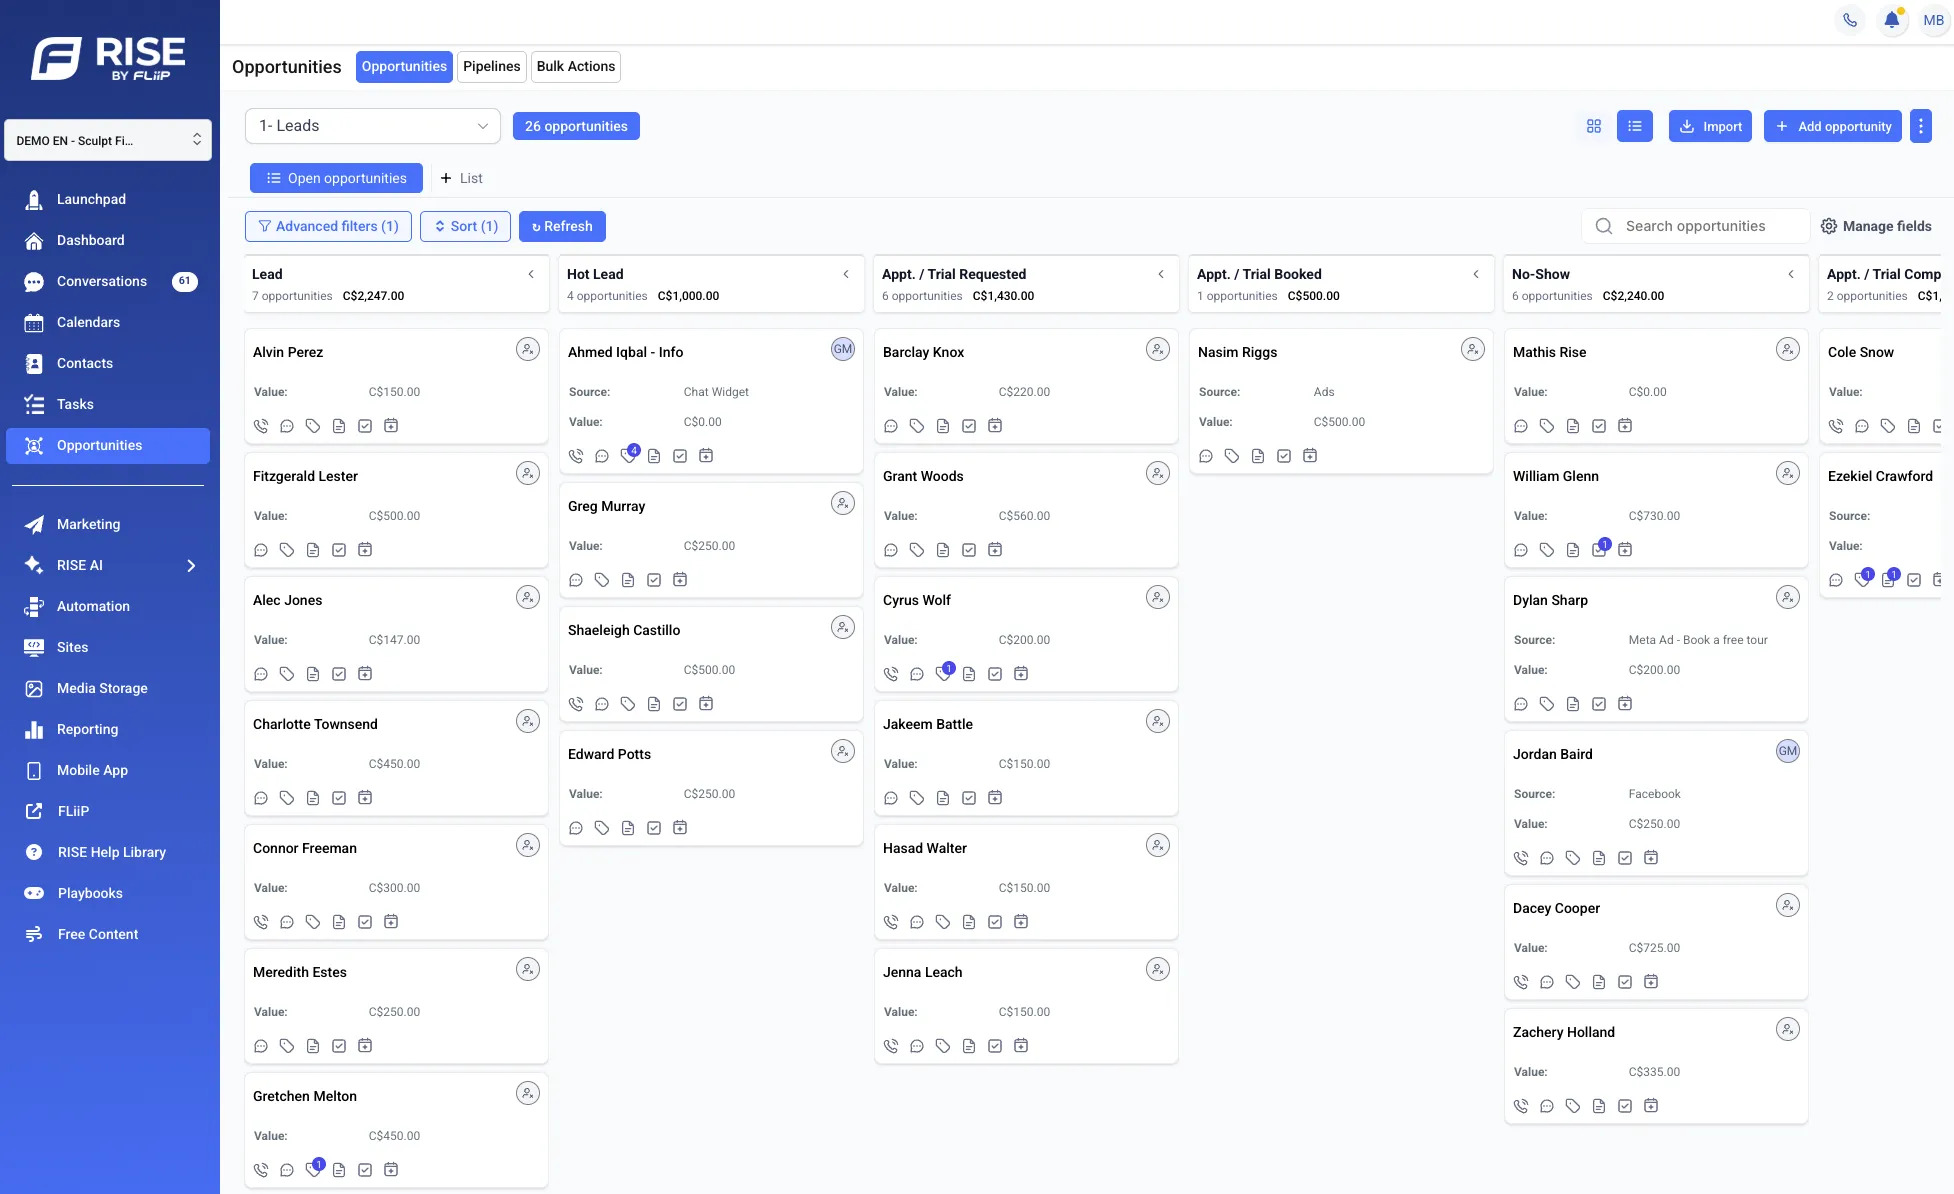
Task: Add appointment icon on Jenna Leach card
Action: 1021,1046
